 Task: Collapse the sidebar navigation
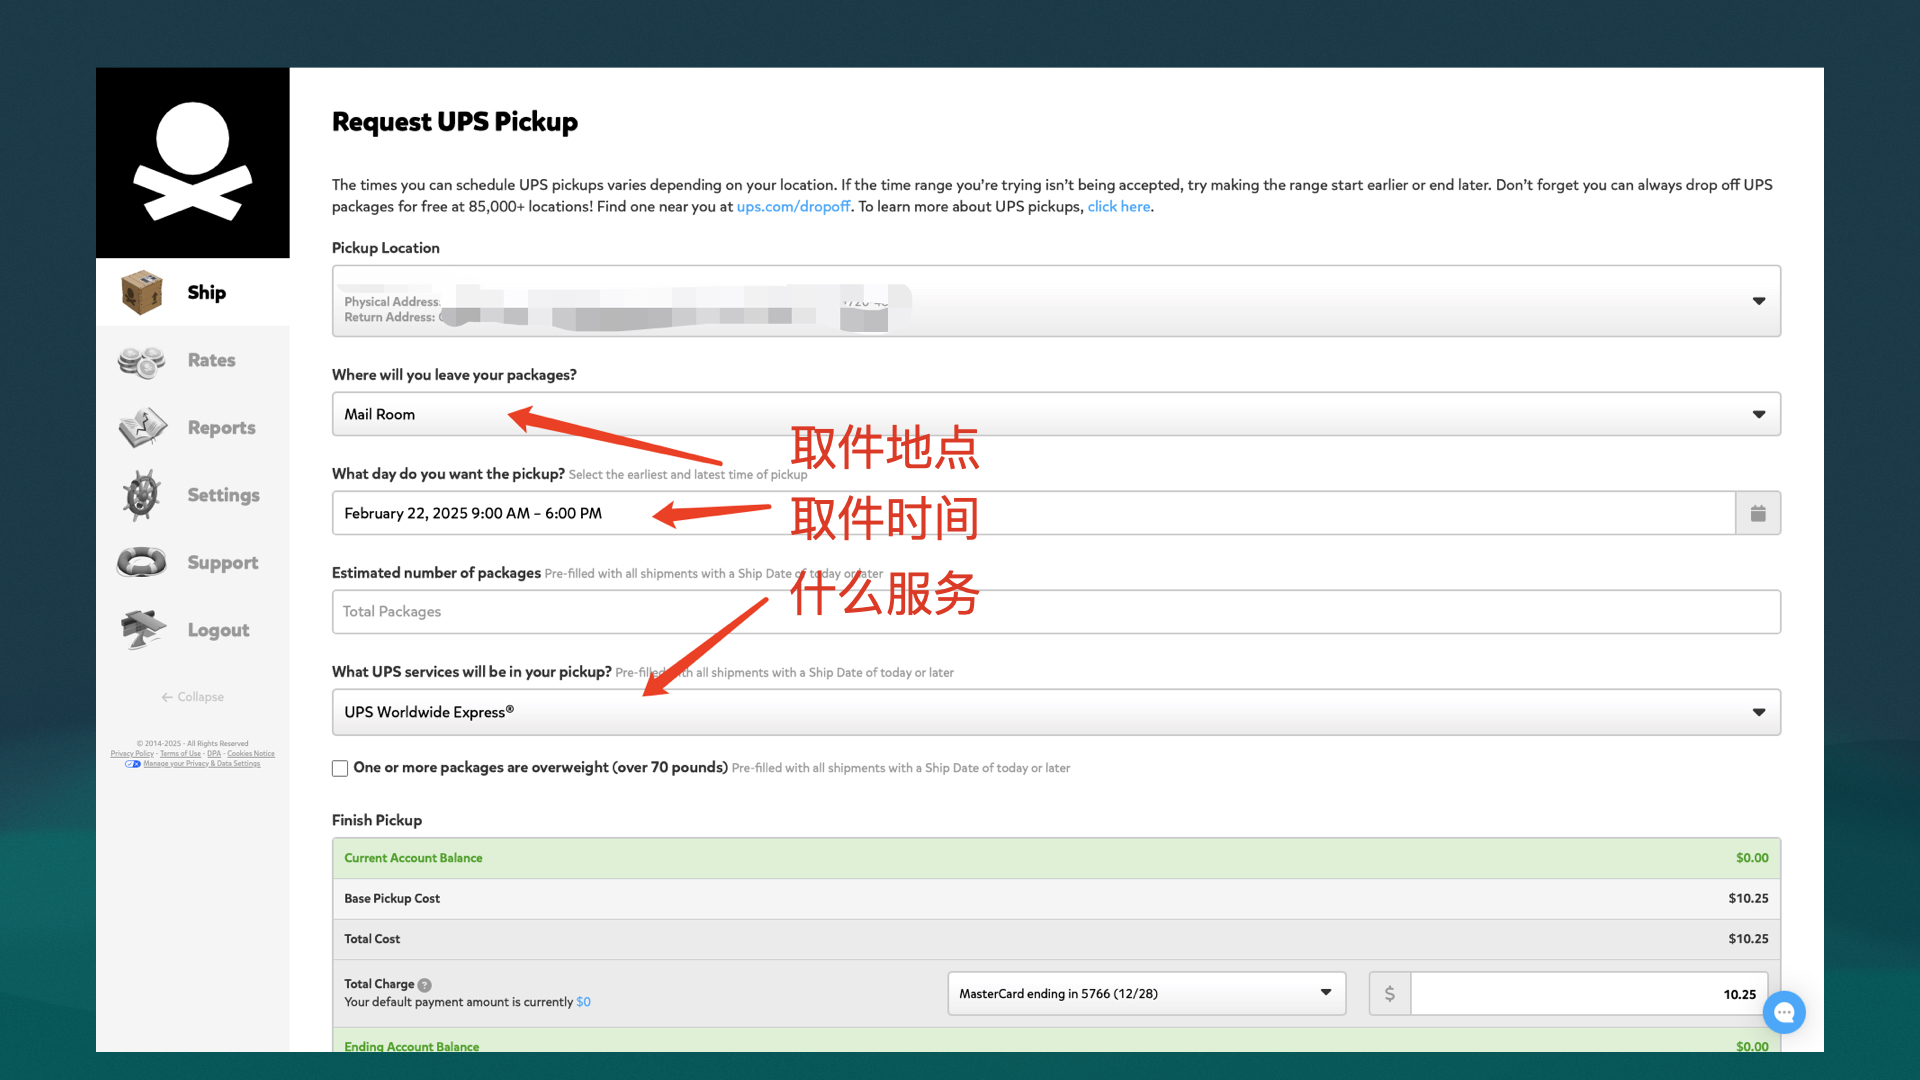[x=193, y=697]
